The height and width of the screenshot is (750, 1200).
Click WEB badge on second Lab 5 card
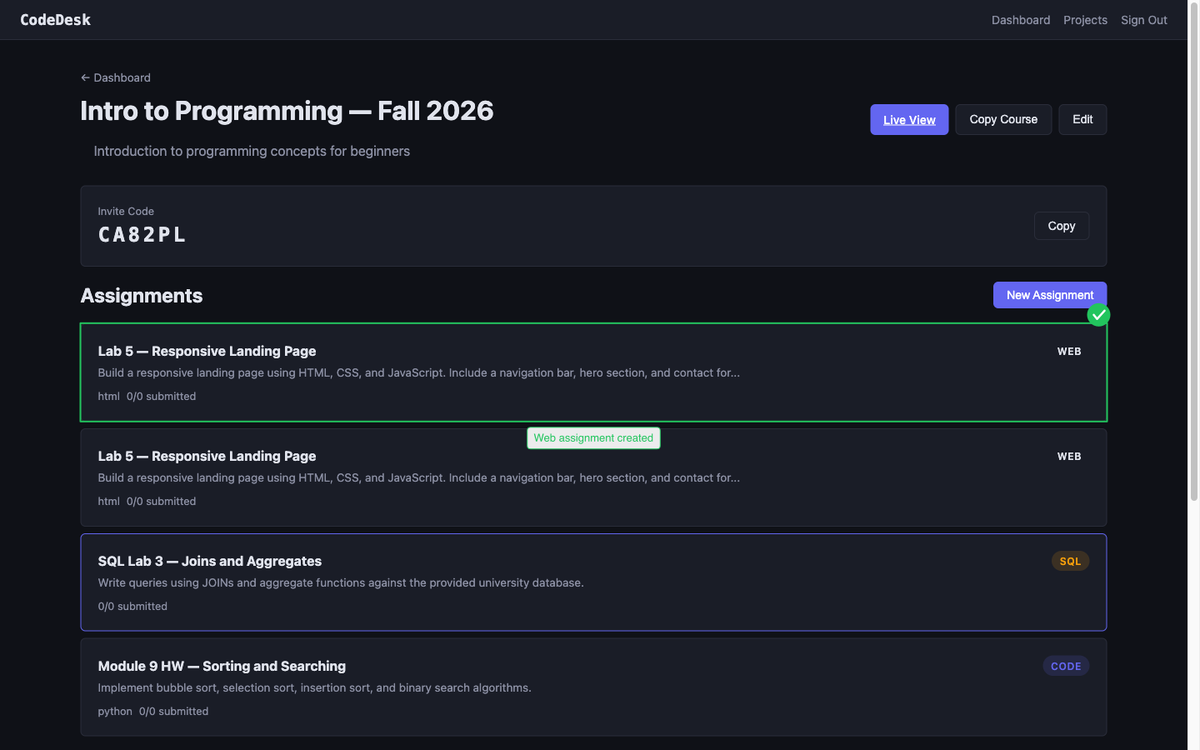[1069, 457]
